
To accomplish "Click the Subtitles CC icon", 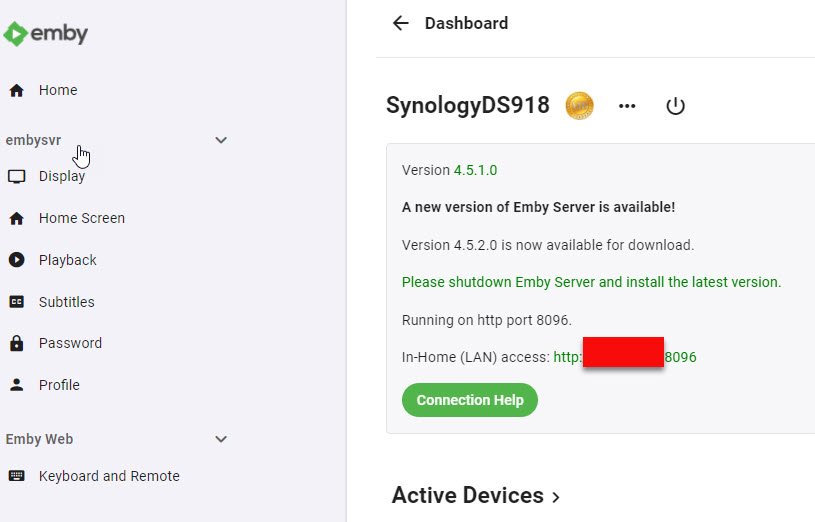I will [16, 302].
